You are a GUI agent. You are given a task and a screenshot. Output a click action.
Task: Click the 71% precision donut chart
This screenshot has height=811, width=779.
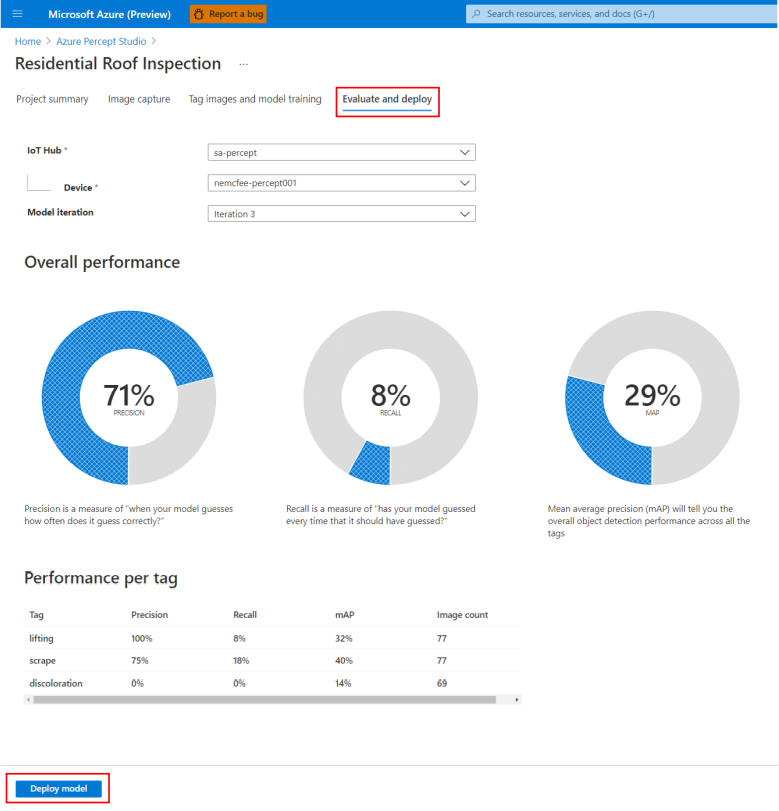coord(129,397)
